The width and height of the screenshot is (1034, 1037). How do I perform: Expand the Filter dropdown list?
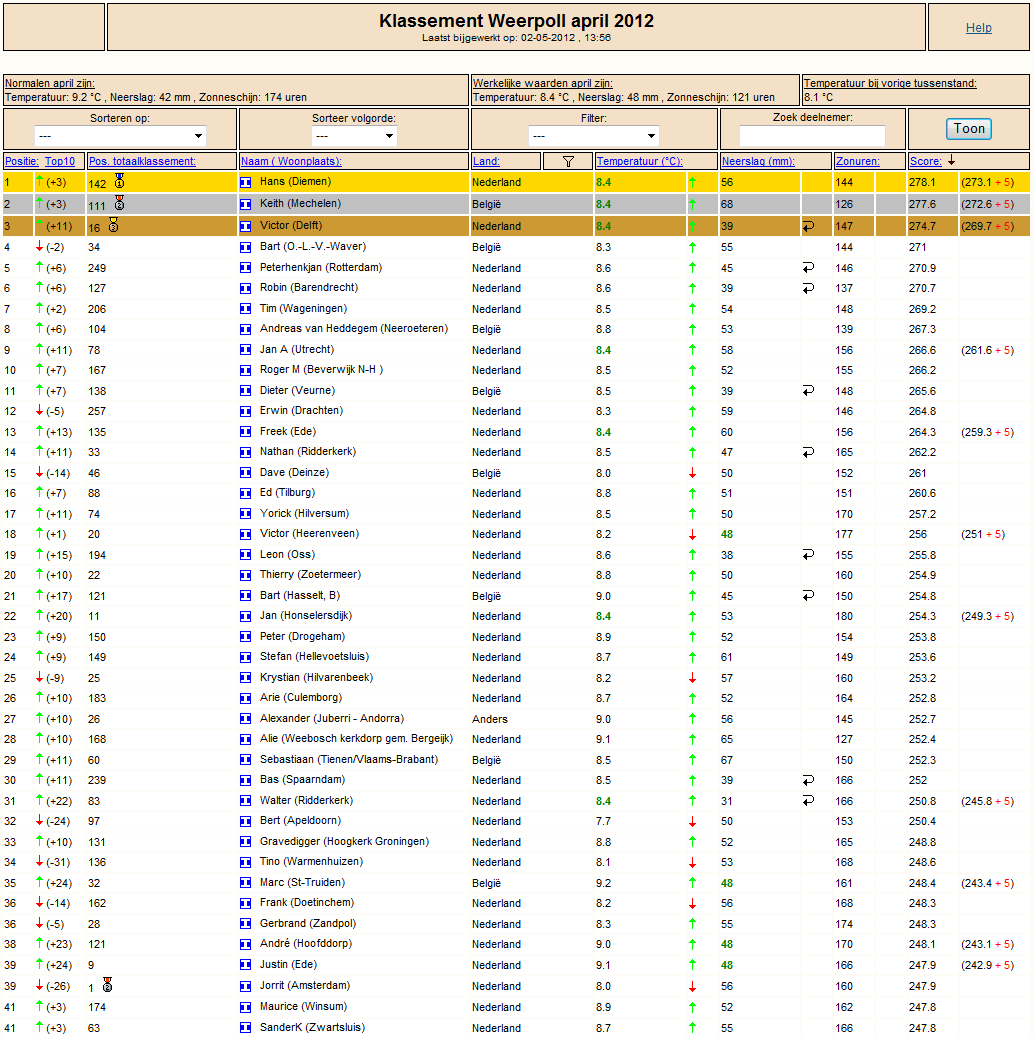click(x=593, y=136)
